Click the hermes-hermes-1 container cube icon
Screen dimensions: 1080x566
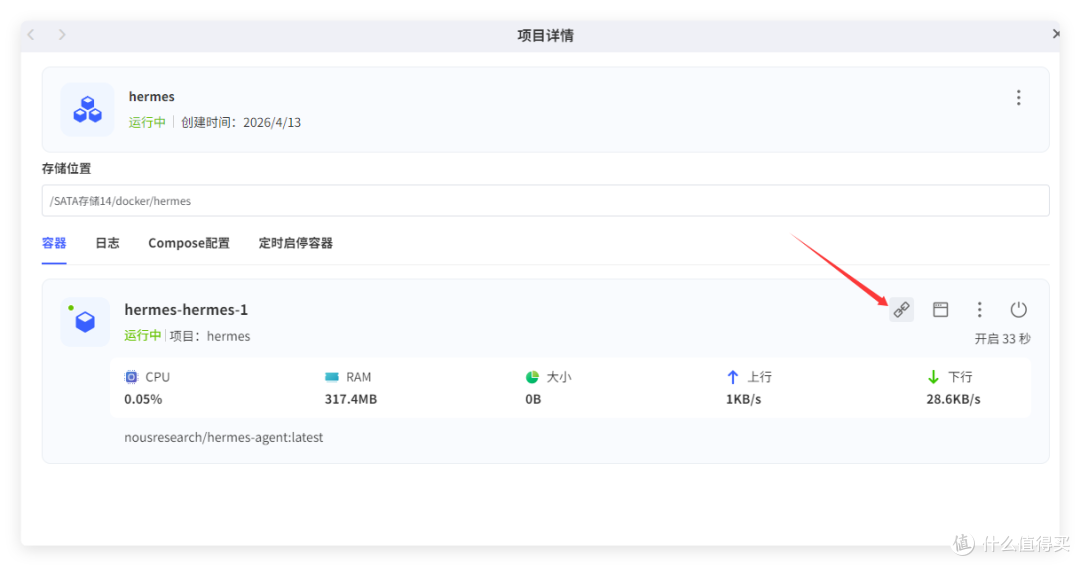[85, 322]
